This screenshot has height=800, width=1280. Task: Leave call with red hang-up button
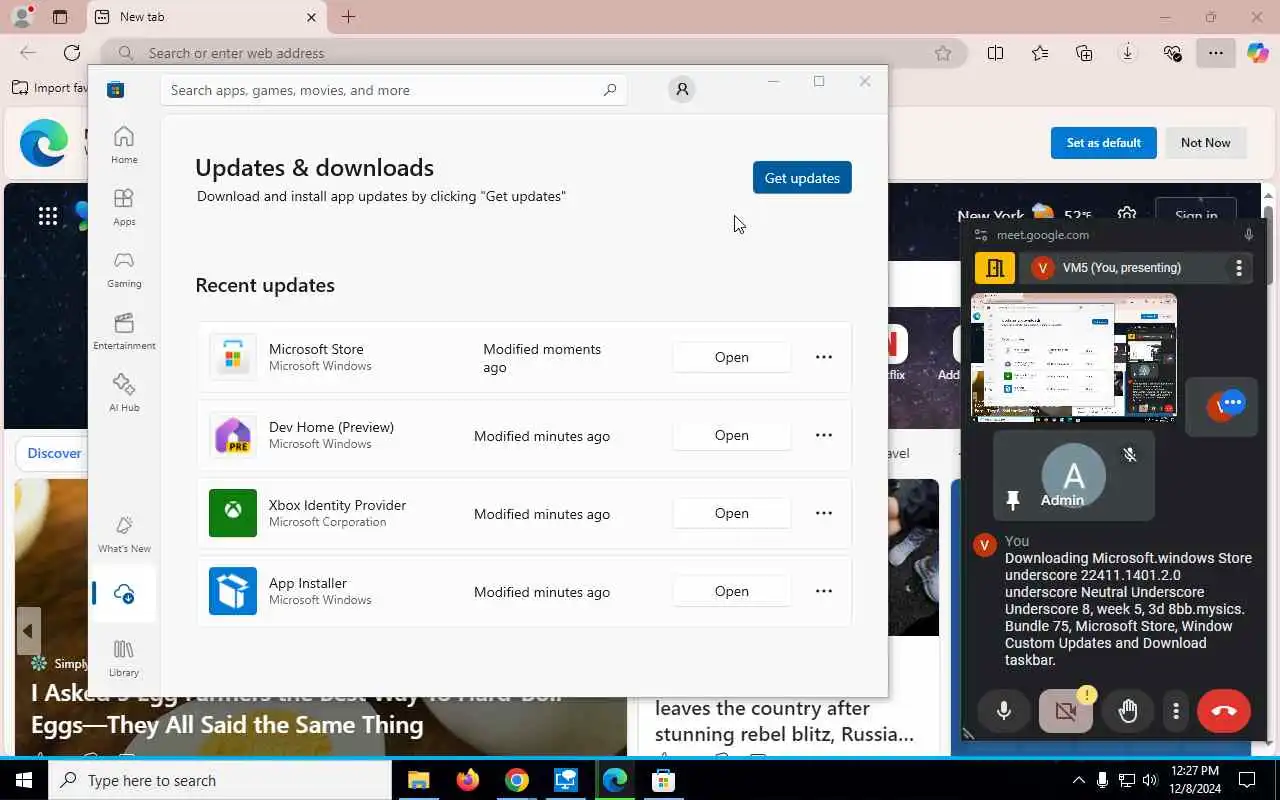click(x=1224, y=711)
